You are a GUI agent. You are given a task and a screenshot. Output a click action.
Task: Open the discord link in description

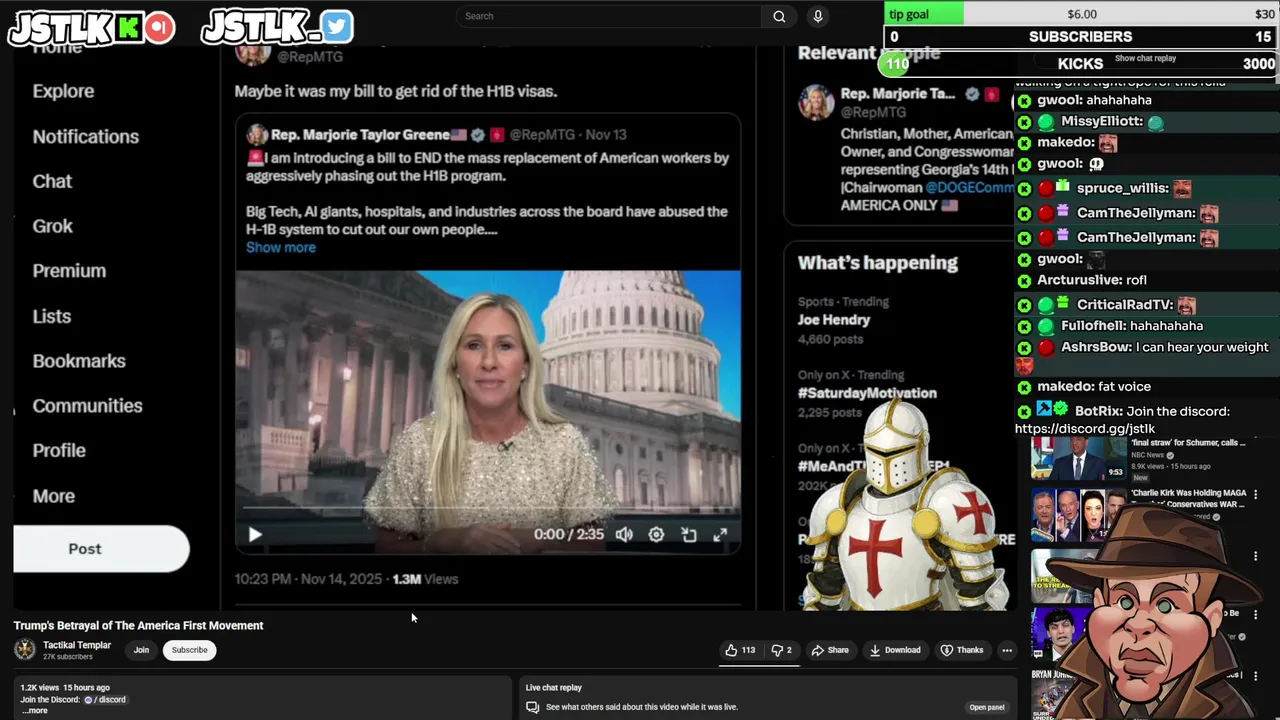click(x=104, y=699)
